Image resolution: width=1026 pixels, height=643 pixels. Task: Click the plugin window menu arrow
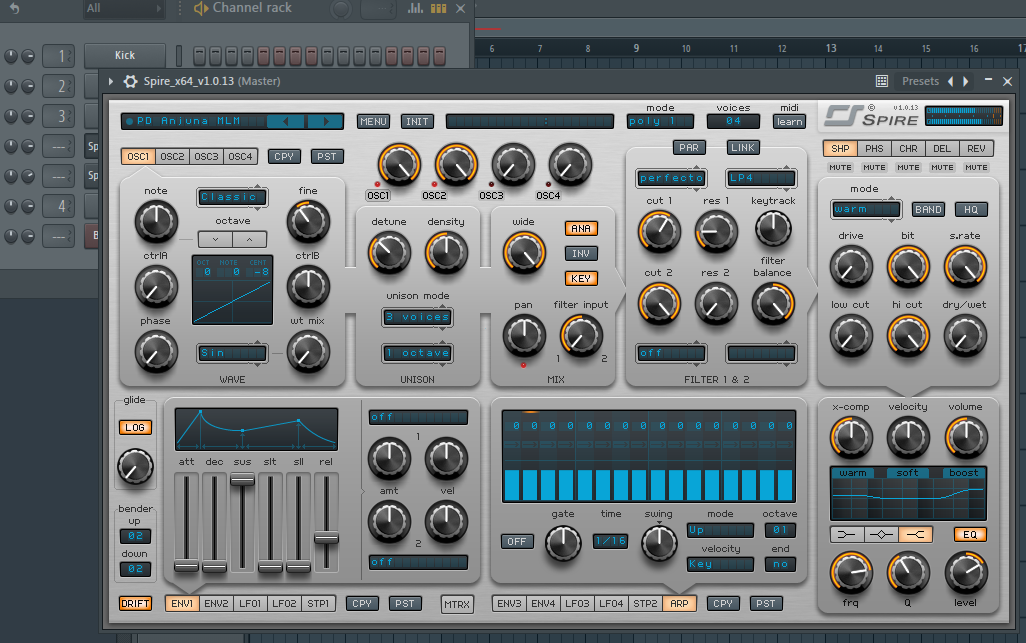coord(111,81)
